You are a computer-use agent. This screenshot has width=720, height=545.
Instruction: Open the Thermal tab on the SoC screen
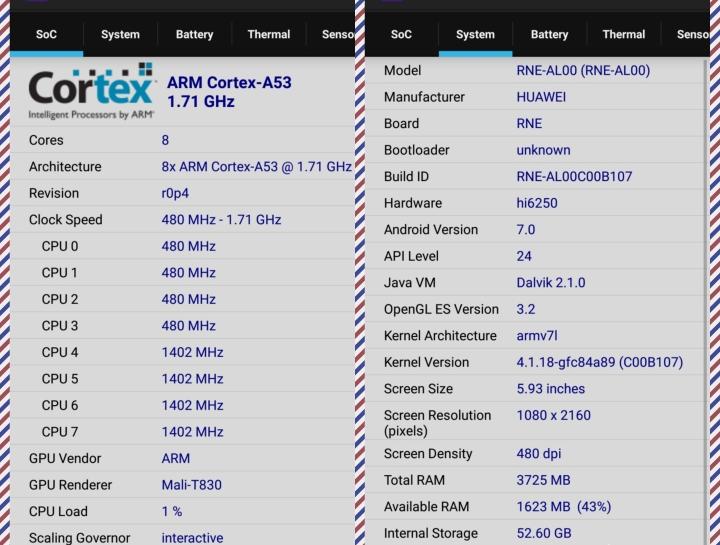[x=268, y=34]
